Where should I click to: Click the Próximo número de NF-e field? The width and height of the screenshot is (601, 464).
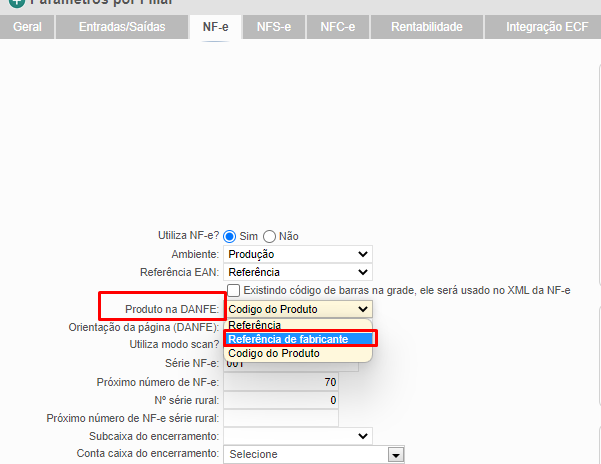click(281, 382)
